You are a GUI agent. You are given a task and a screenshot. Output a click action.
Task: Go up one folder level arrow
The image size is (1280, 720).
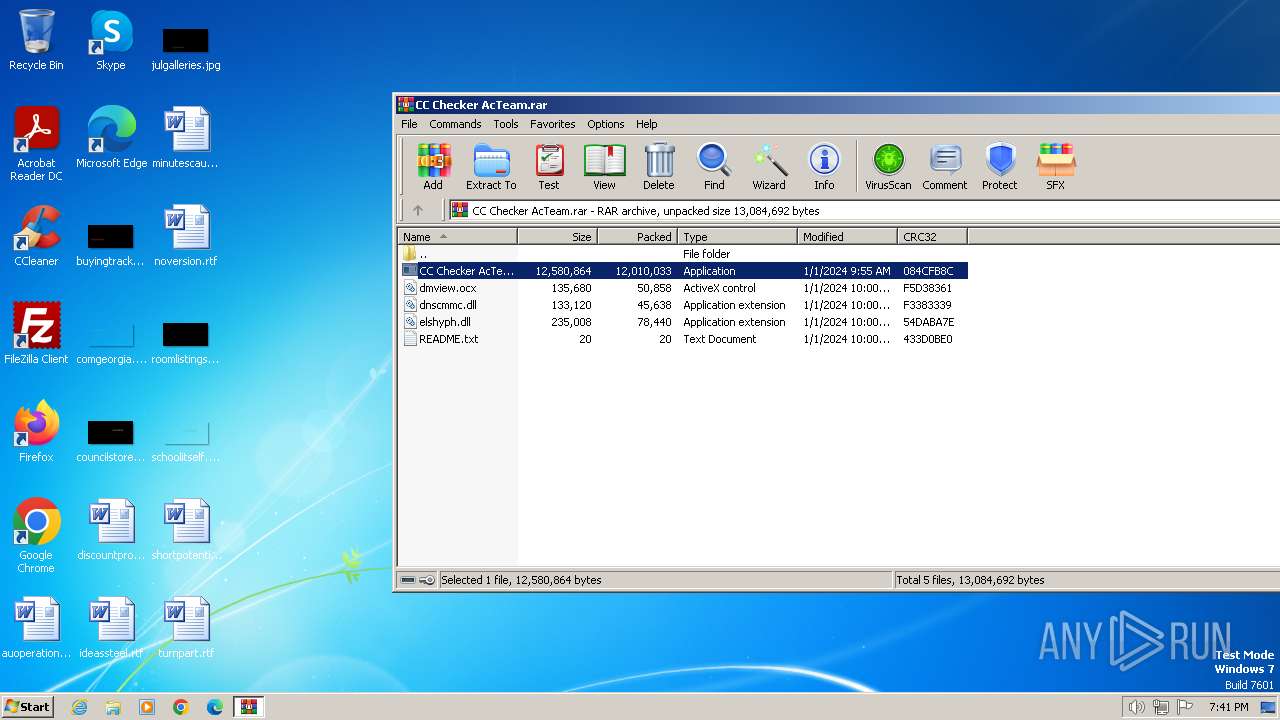[418, 210]
